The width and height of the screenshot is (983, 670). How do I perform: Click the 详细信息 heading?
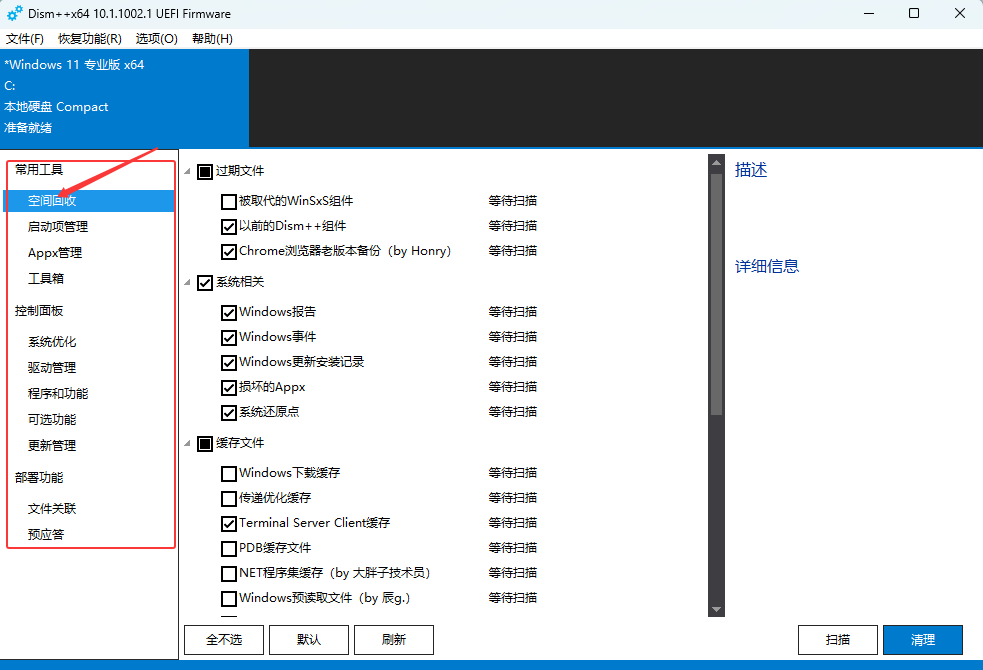coord(767,266)
